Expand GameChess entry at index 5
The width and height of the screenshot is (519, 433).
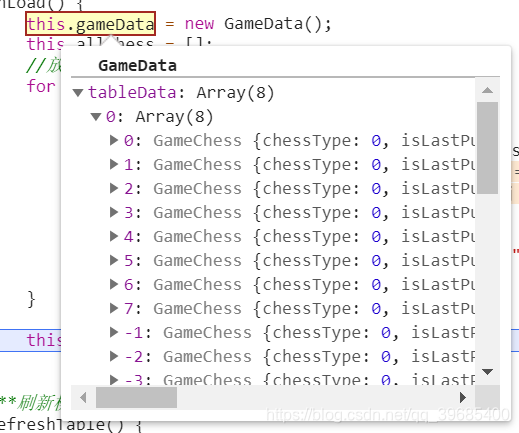pyautogui.click(x=114, y=260)
